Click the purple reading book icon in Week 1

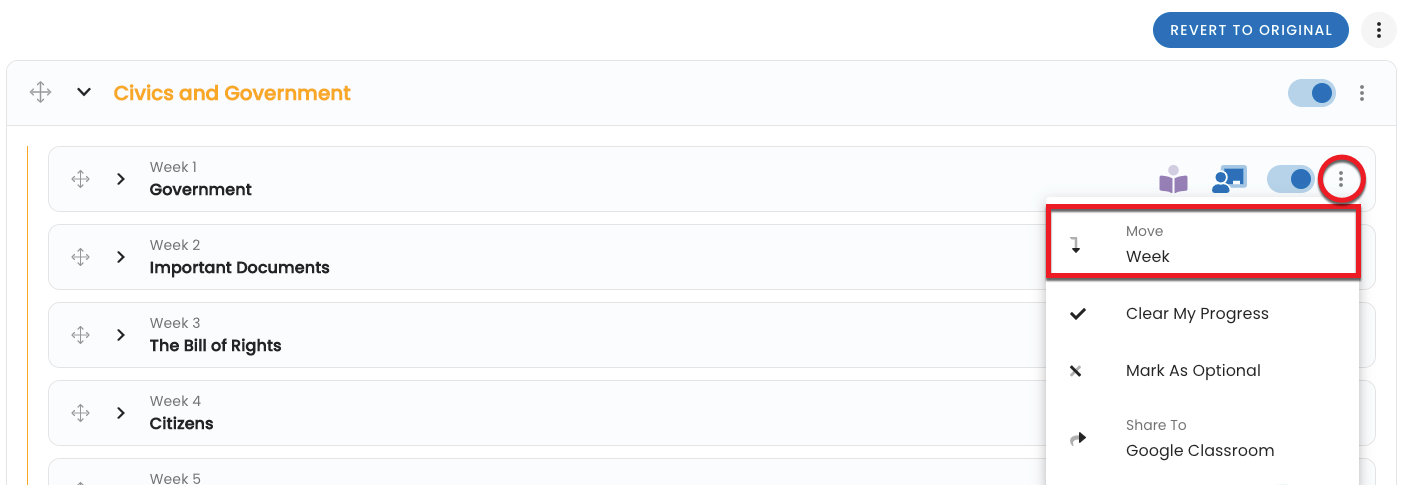point(1173,180)
